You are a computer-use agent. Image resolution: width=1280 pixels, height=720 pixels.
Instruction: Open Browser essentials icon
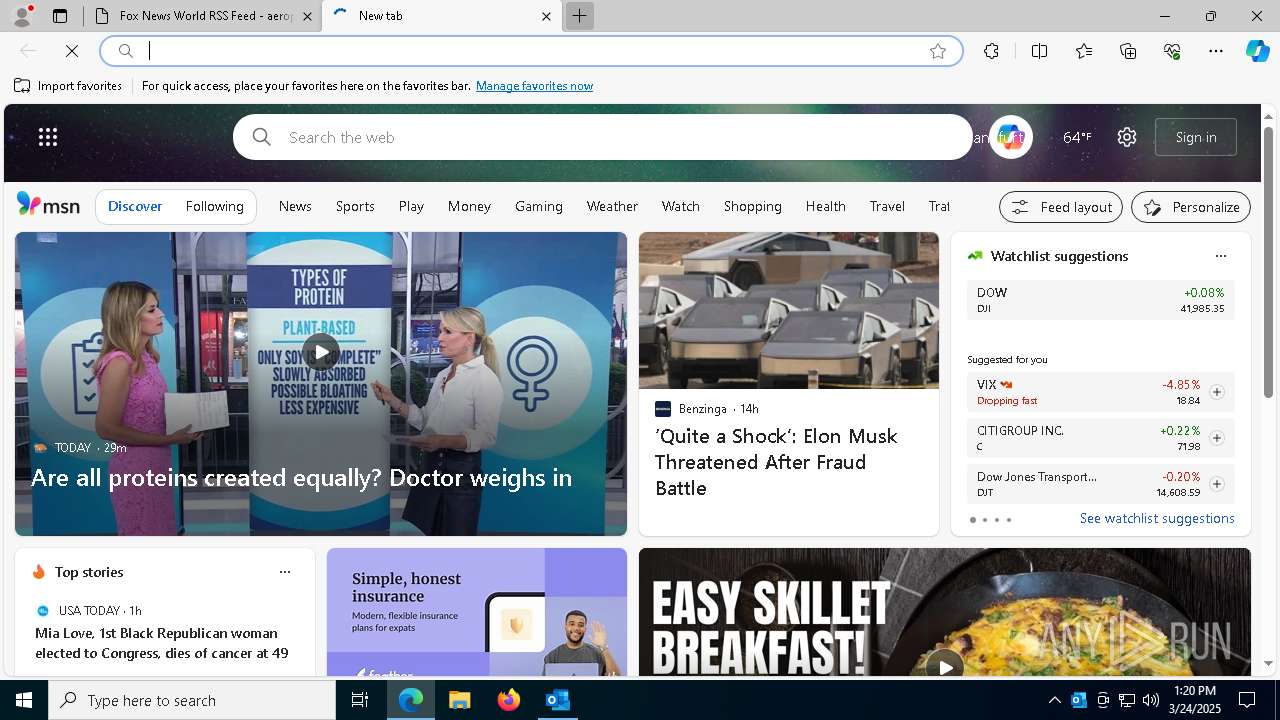(x=1172, y=51)
